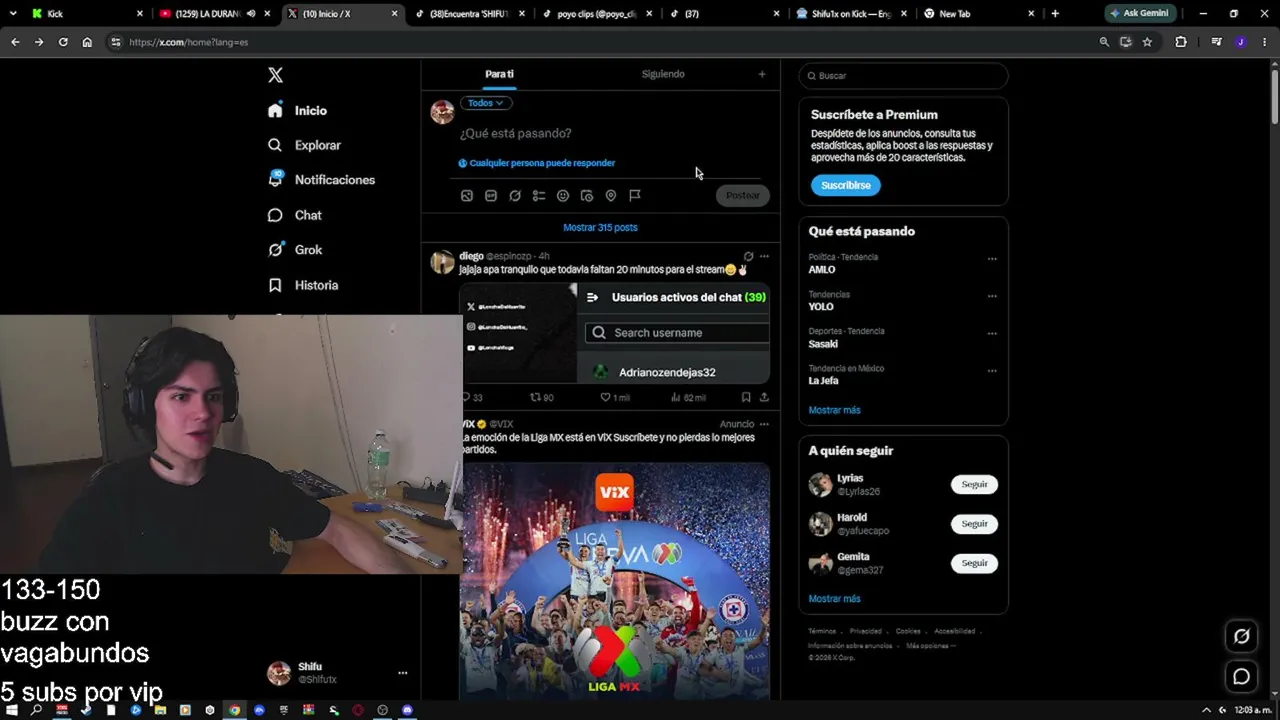This screenshot has height=720, width=1280.
Task: Open the floating chat messages button
Action: click(1241, 677)
